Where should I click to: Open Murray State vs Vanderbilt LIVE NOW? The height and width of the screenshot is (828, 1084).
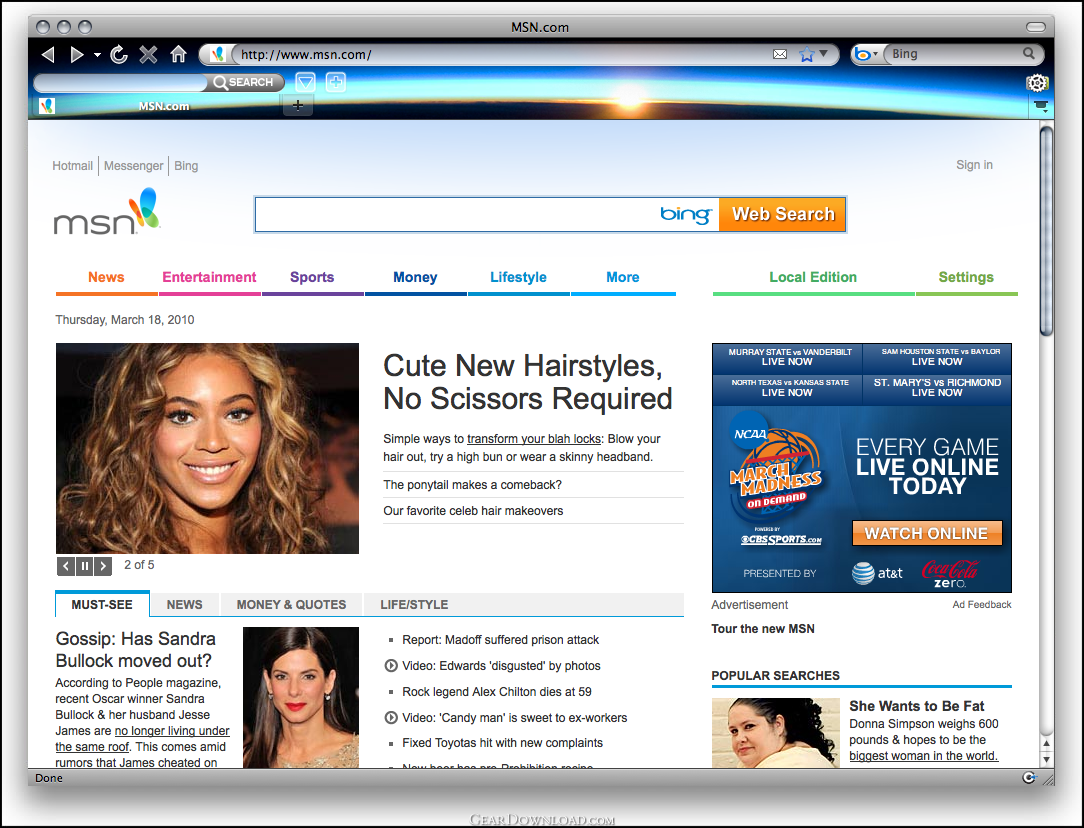(x=788, y=357)
